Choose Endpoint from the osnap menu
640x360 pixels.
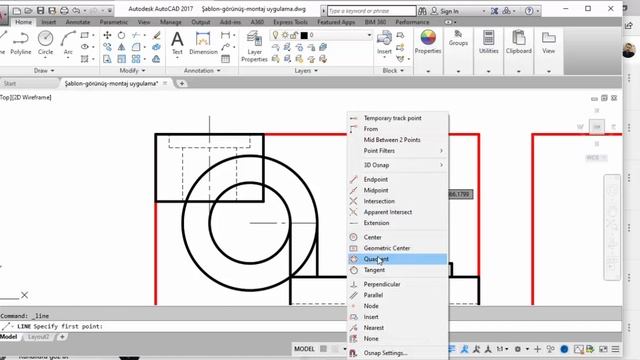[x=398, y=179]
